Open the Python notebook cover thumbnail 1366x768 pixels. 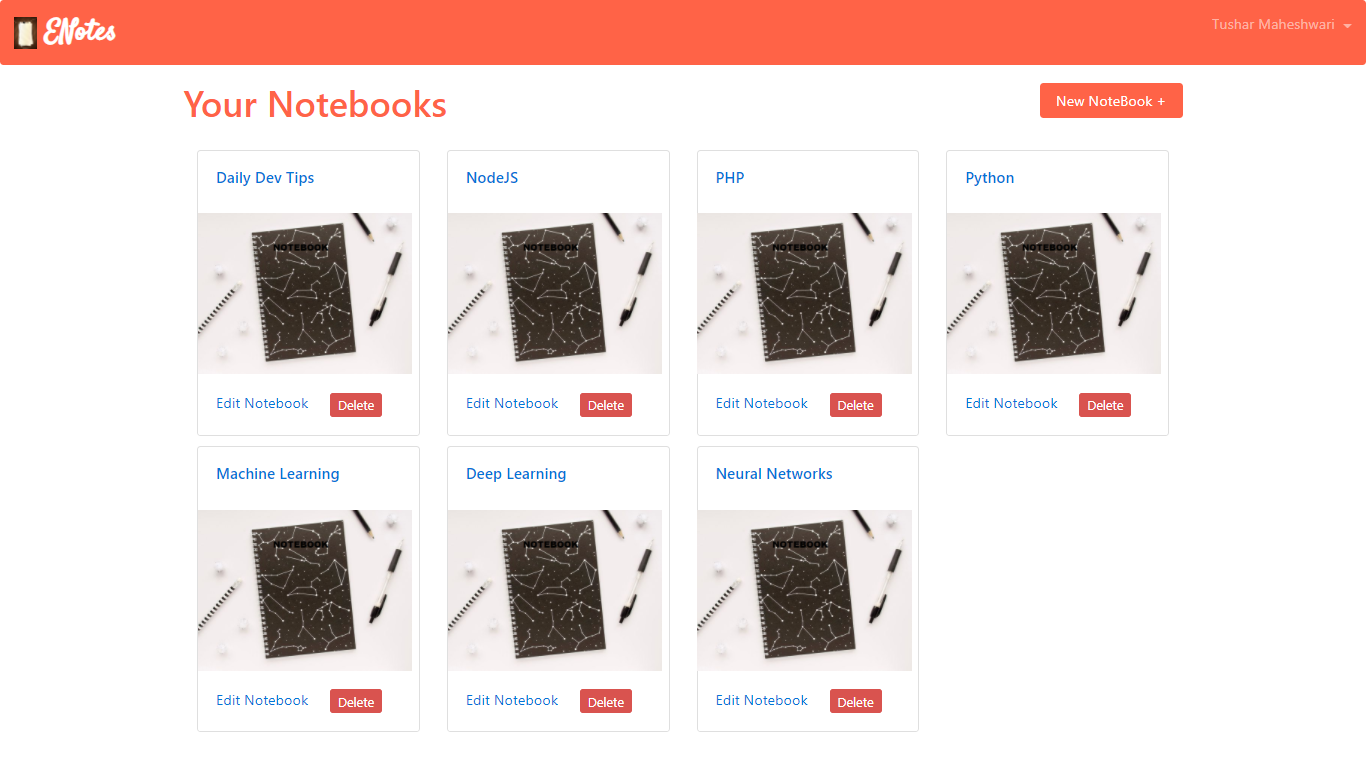[1054, 293]
